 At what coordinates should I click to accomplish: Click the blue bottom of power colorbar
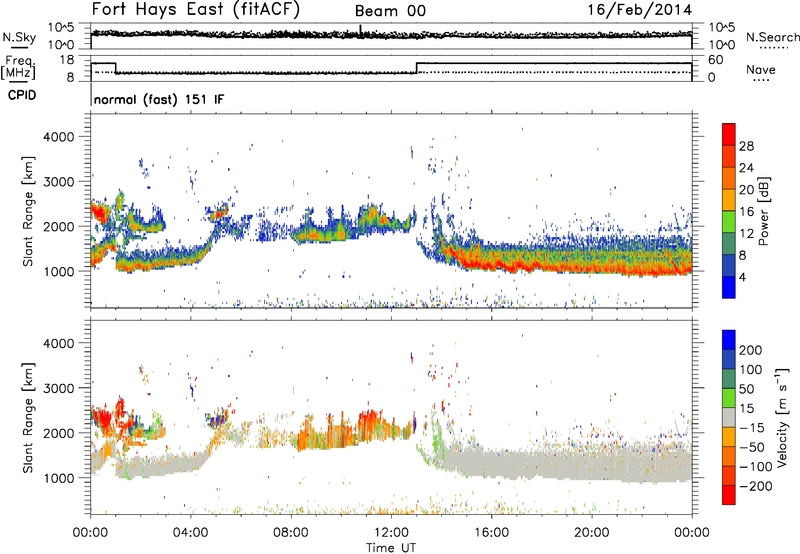point(729,287)
